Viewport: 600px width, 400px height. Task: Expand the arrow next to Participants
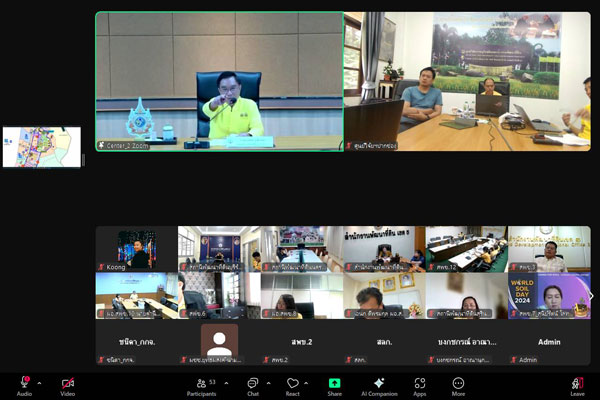point(226,382)
